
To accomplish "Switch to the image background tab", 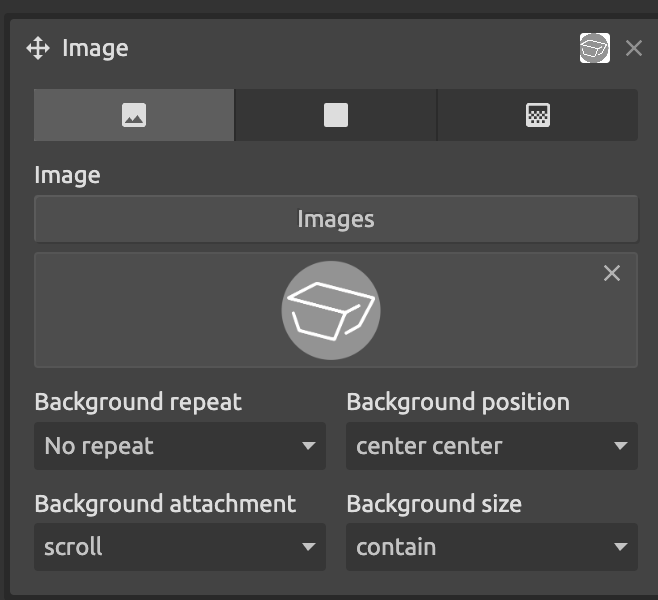I will pos(134,115).
